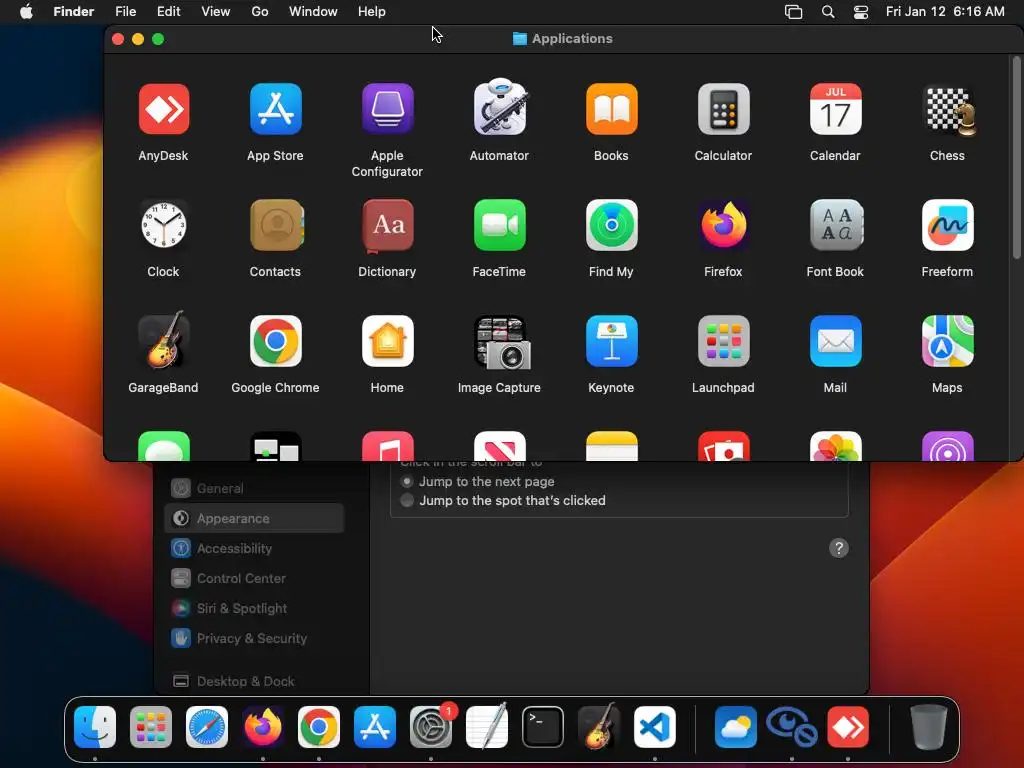Open the Window menu

tap(313, 12)
